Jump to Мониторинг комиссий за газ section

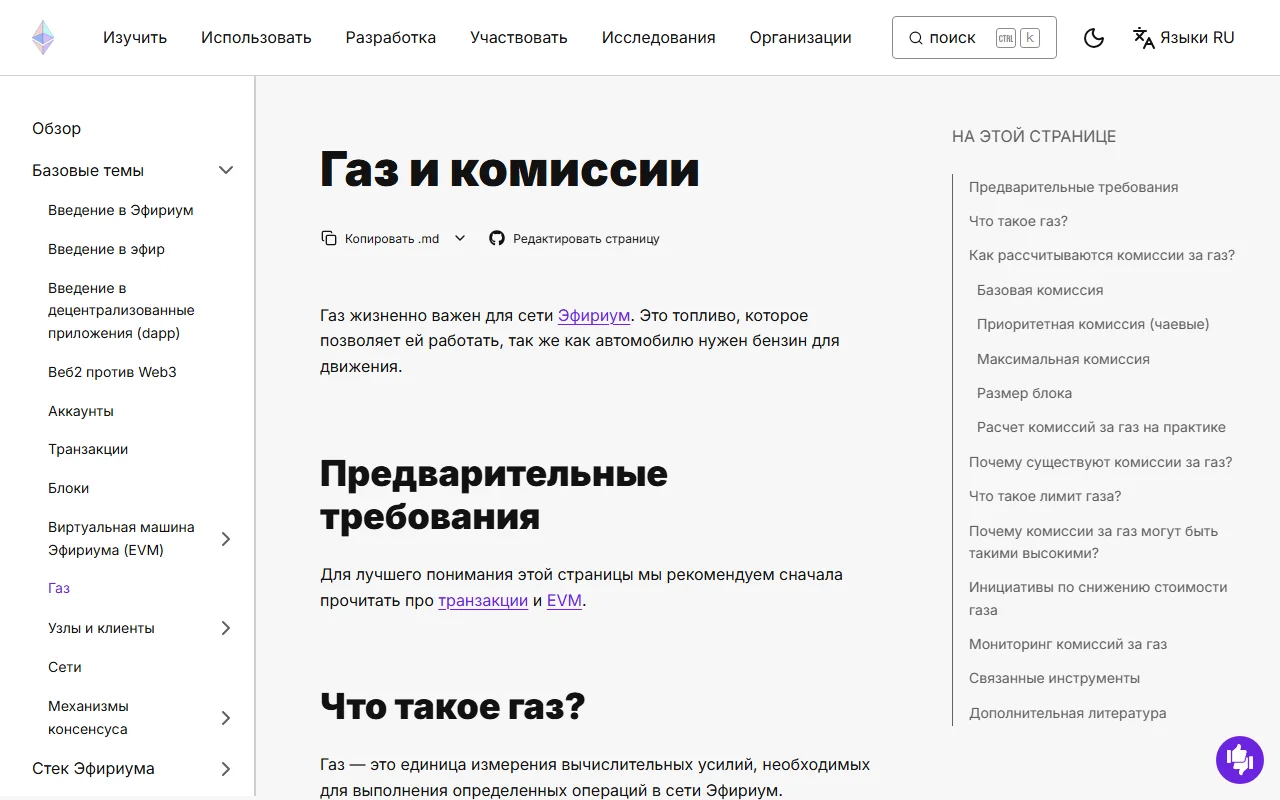(1068, 644)
